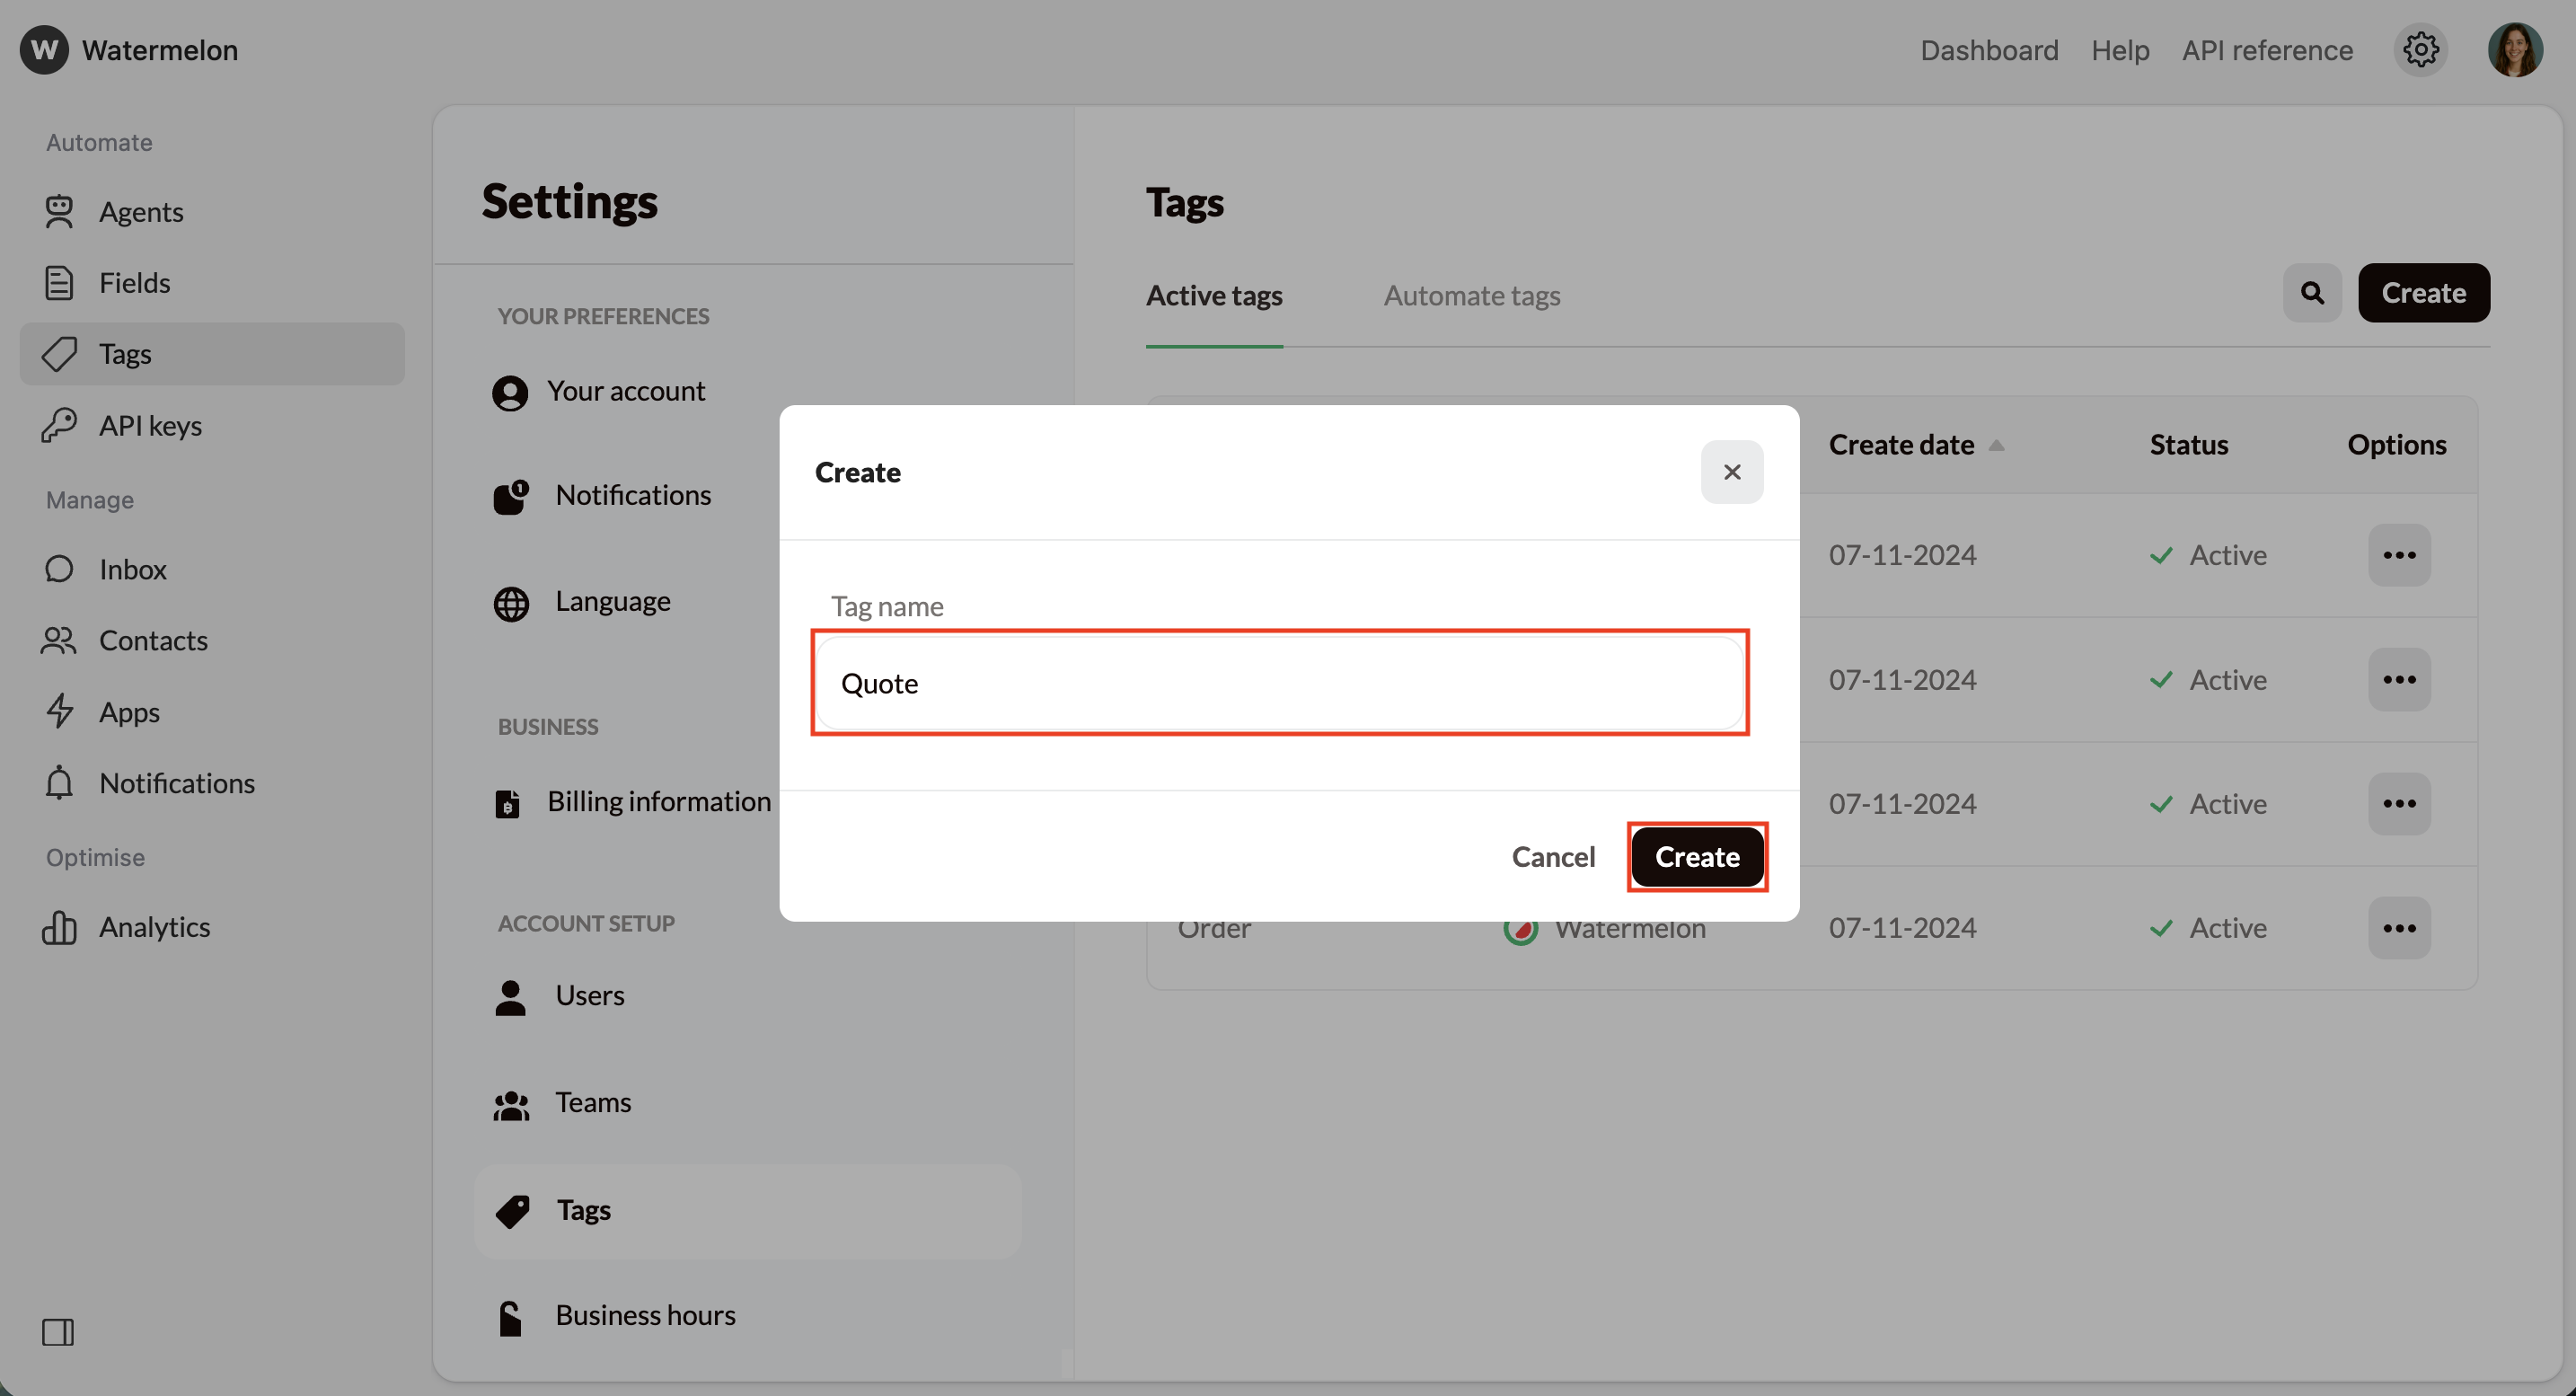Viewport: 2576px width, 1396px height.
Task: Open the user profile avatar
Action: click(x=2514, y=49)
